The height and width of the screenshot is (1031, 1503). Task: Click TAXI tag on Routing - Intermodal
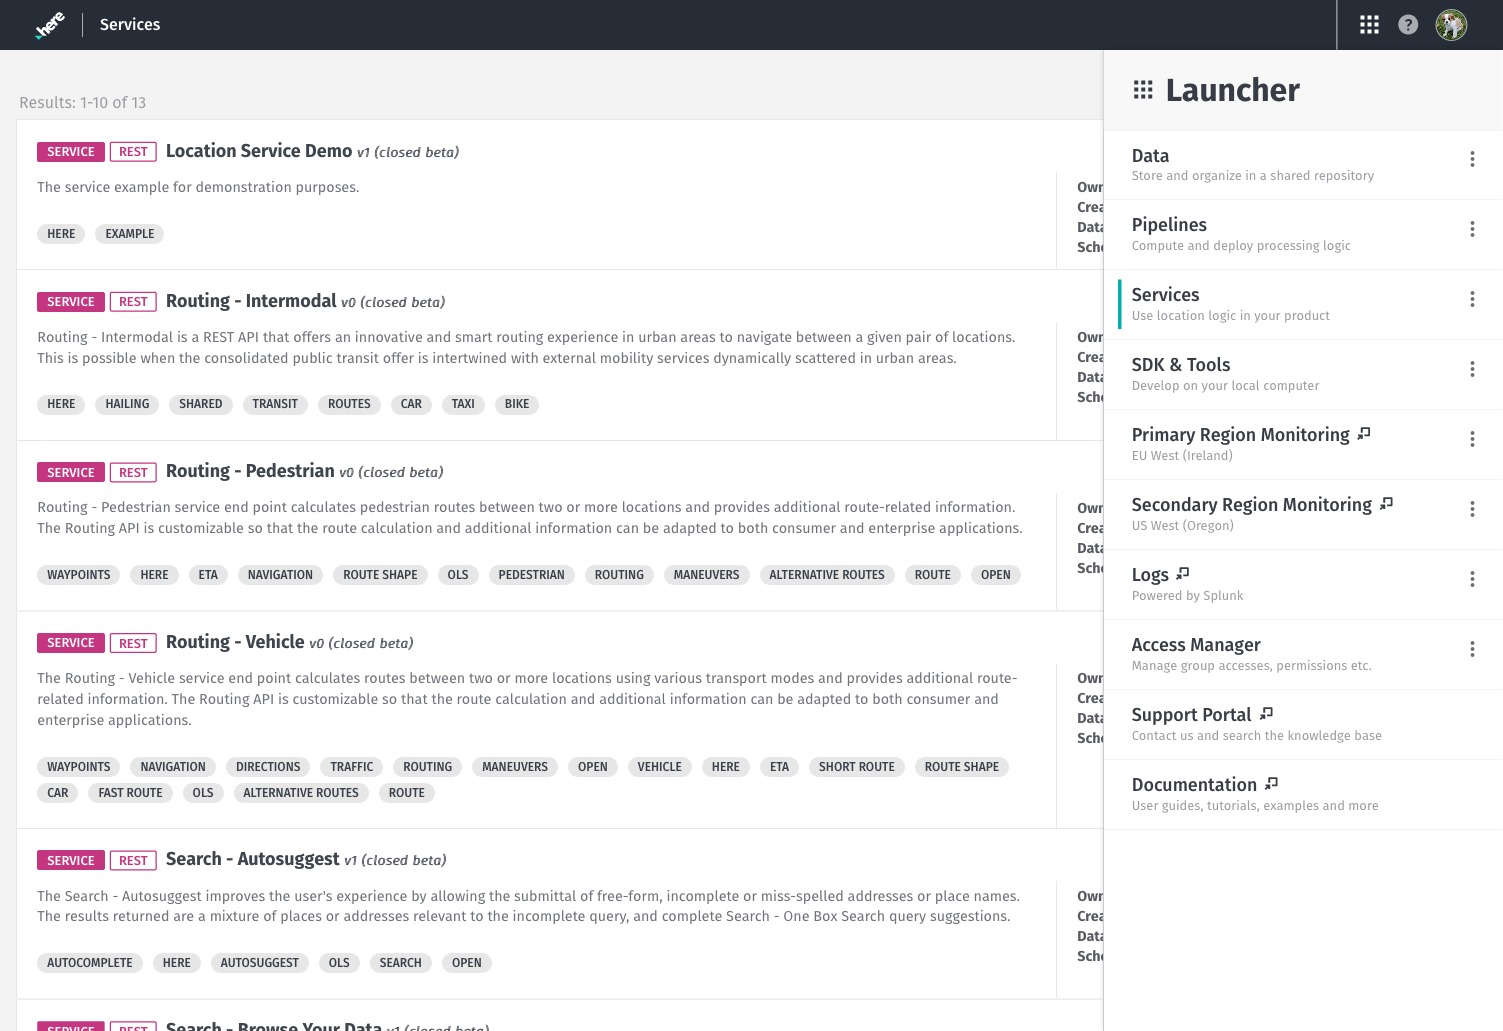coord(463,404)
